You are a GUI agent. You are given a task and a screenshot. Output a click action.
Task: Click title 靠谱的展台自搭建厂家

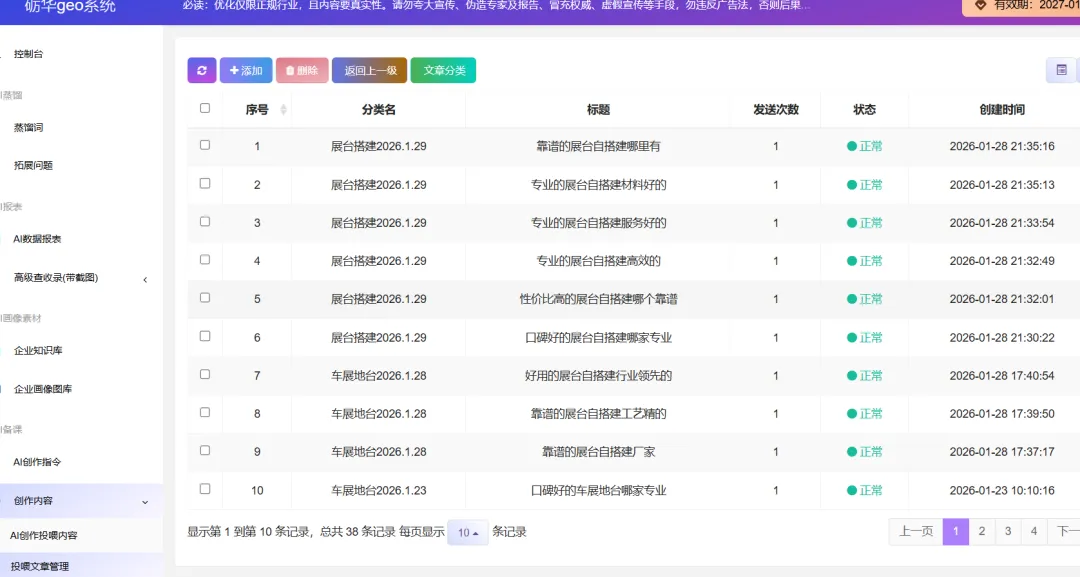598,452
